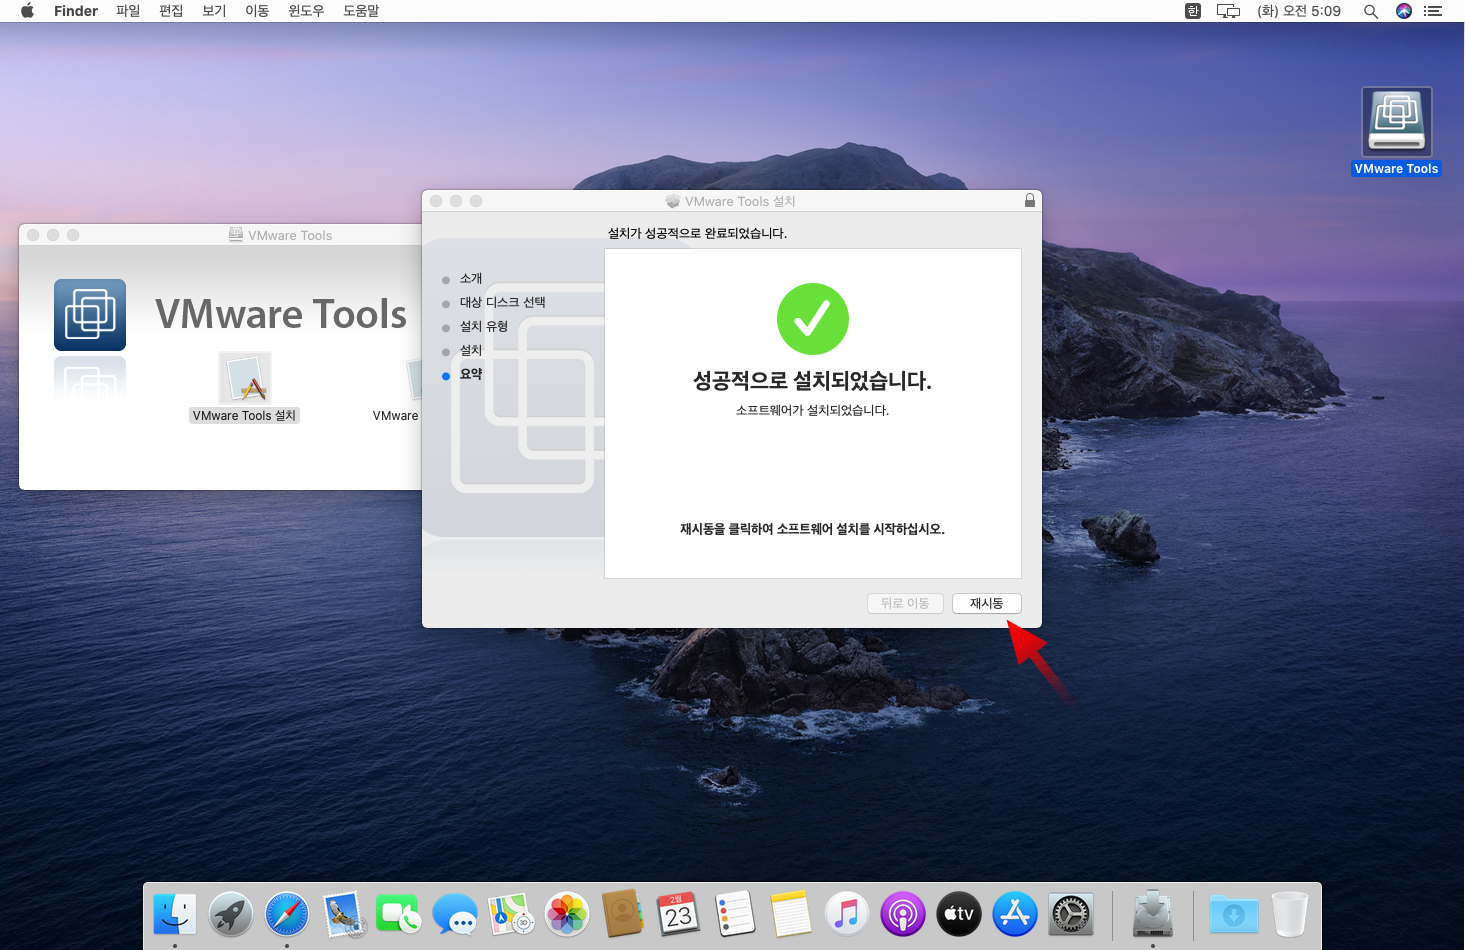
Task: Open Maps from the Dock
Action: click(511, 914)
